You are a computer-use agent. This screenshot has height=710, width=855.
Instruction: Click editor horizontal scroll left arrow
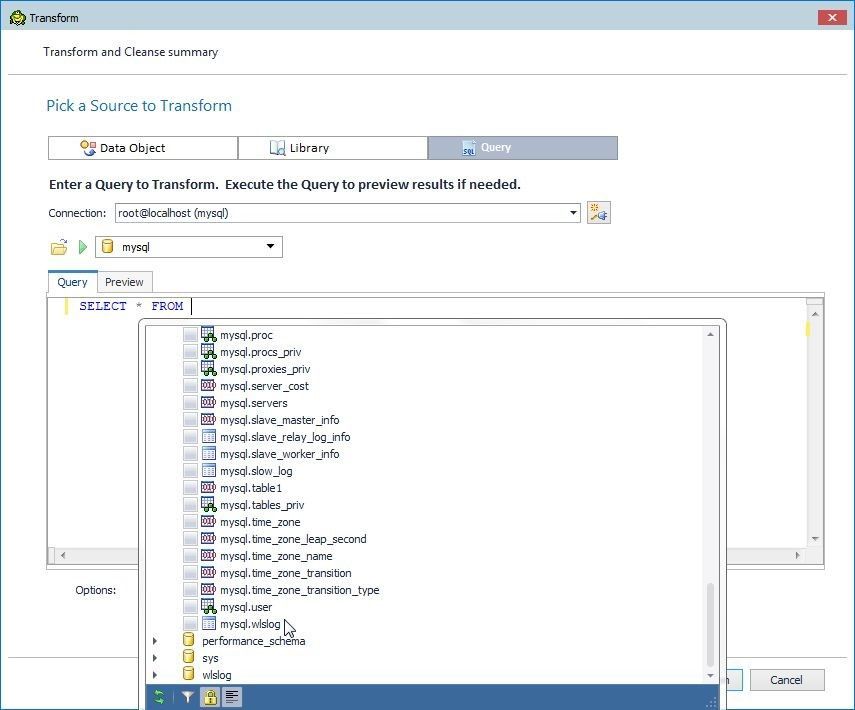[63, 555]
